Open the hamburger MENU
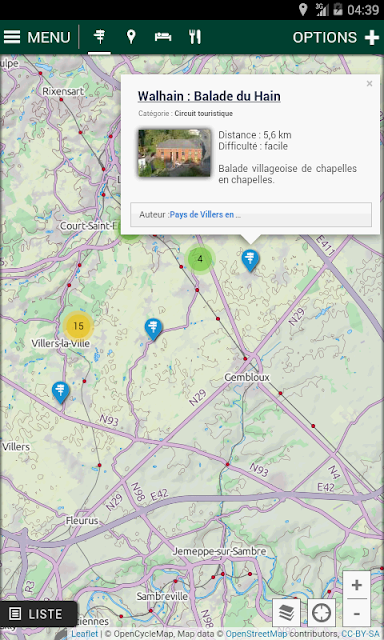Viewport: 384px width, 640px height. coord(37,37)
